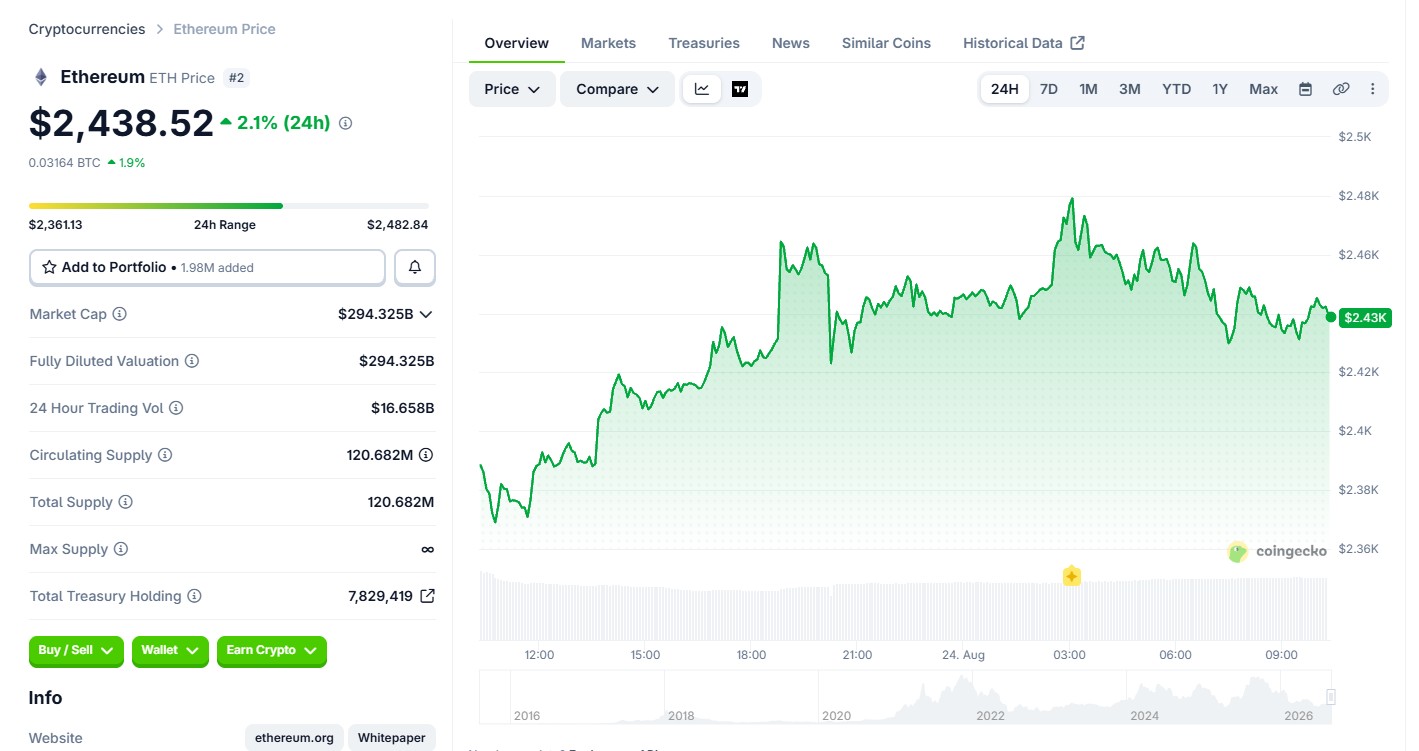Click the #2 rank badge
Viewport: 1419px width, 751px height.
236,77
